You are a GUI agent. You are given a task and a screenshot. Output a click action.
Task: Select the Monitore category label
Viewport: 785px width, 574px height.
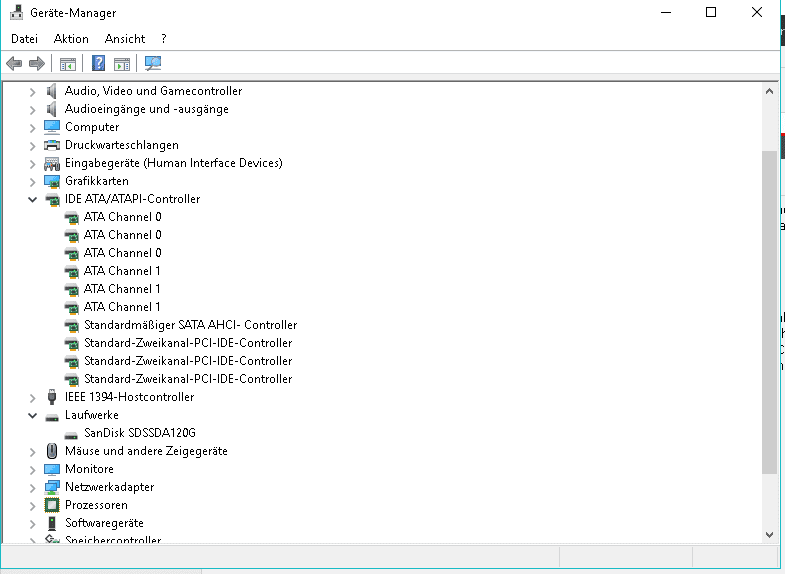coord(89,469)
